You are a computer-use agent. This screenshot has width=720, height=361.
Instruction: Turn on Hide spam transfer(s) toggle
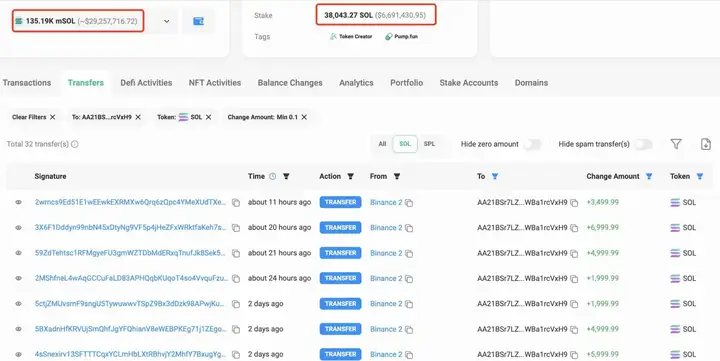644,144
